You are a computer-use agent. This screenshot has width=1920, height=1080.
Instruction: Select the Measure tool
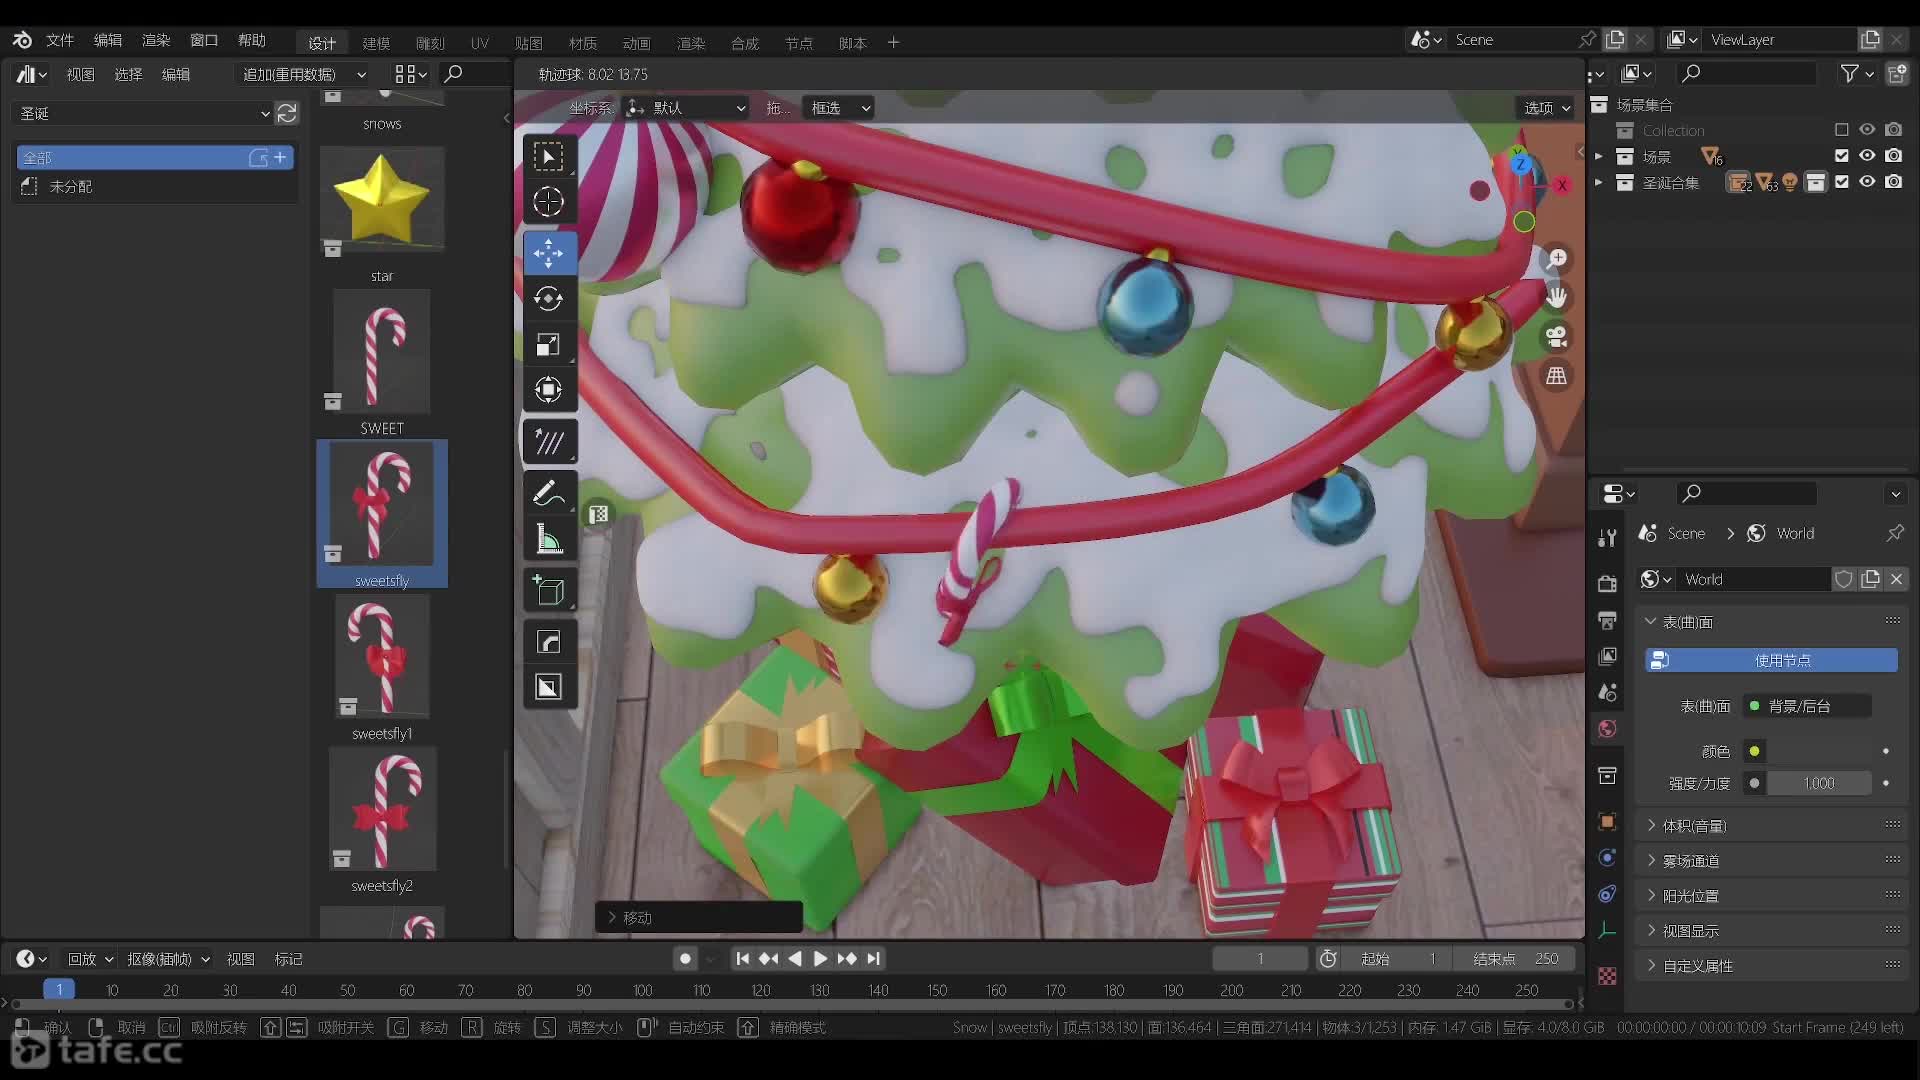point(548,539)
